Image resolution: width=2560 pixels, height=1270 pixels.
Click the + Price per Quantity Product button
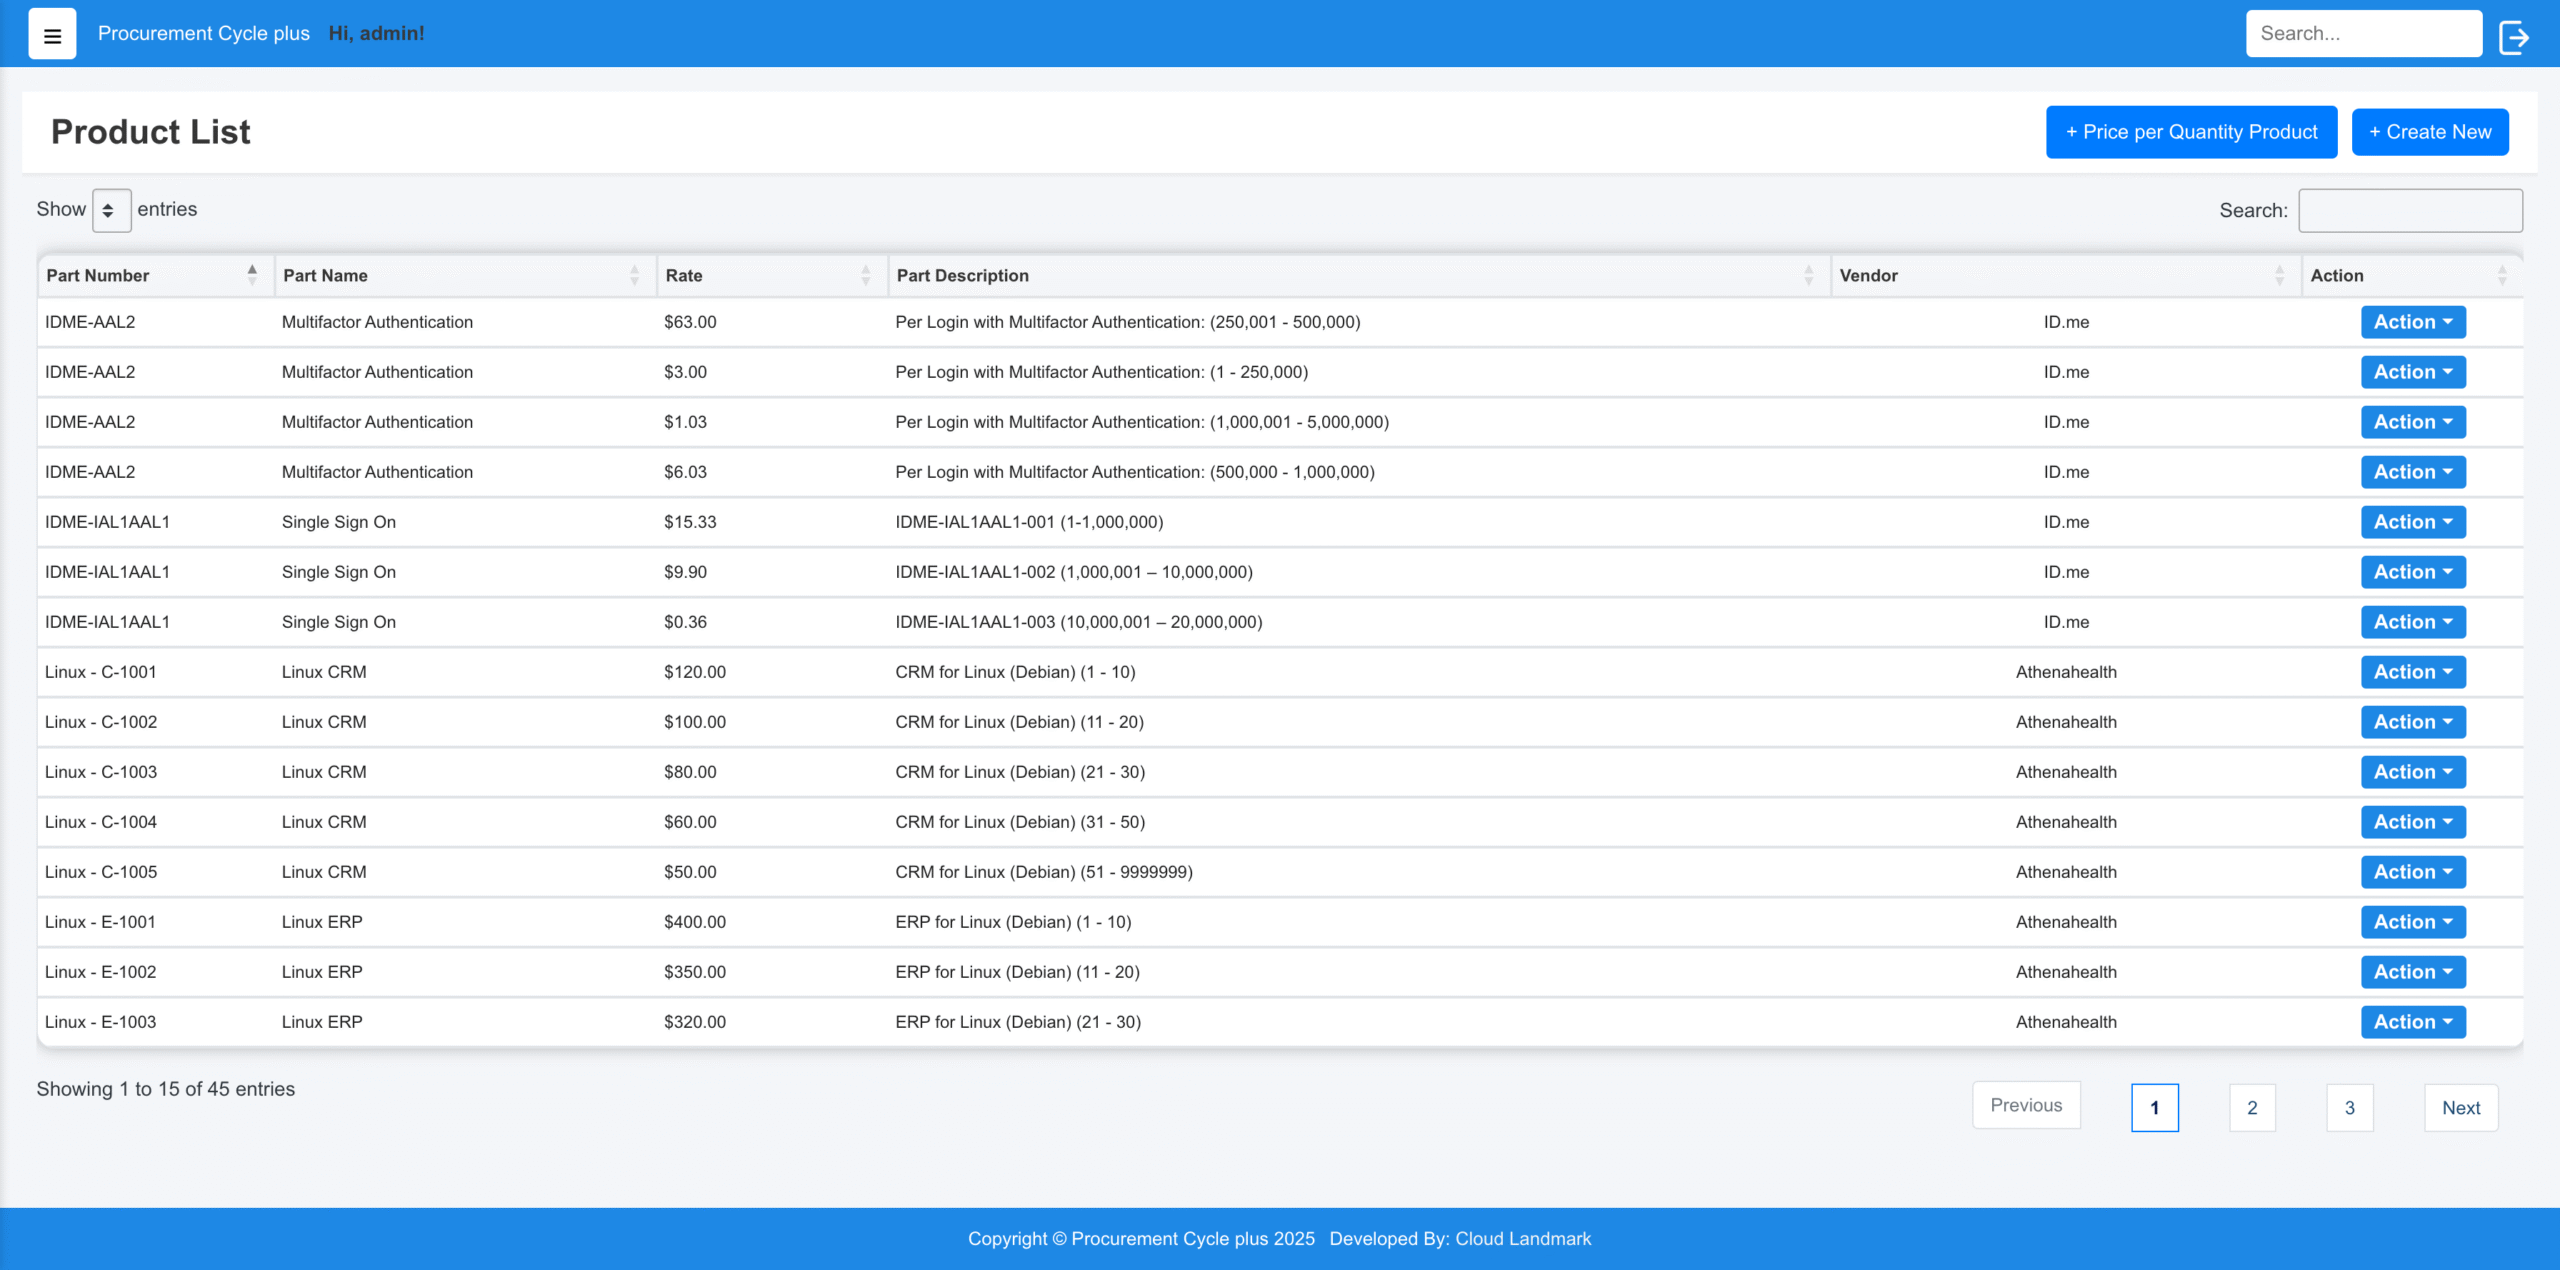[2191, 131]
